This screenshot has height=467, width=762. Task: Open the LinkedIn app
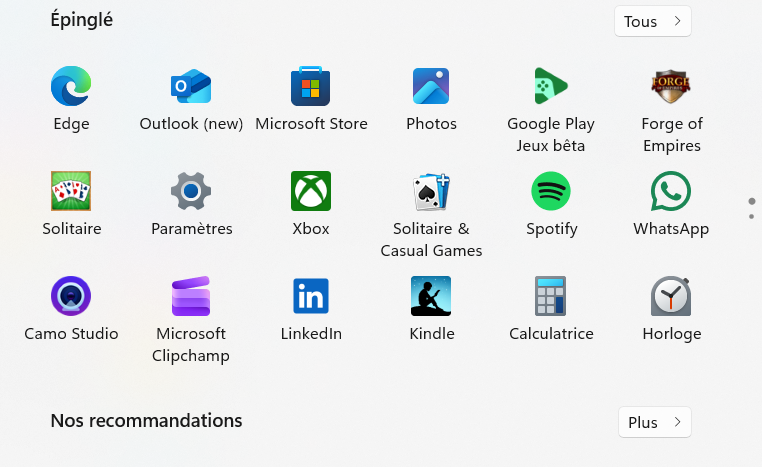coord(311,296)
